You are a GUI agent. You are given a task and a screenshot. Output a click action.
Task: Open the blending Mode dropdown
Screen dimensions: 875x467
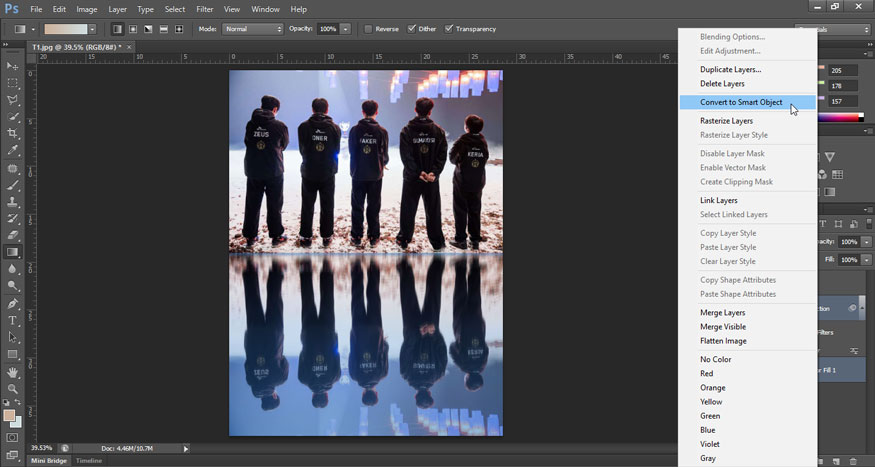pos(253,29)
